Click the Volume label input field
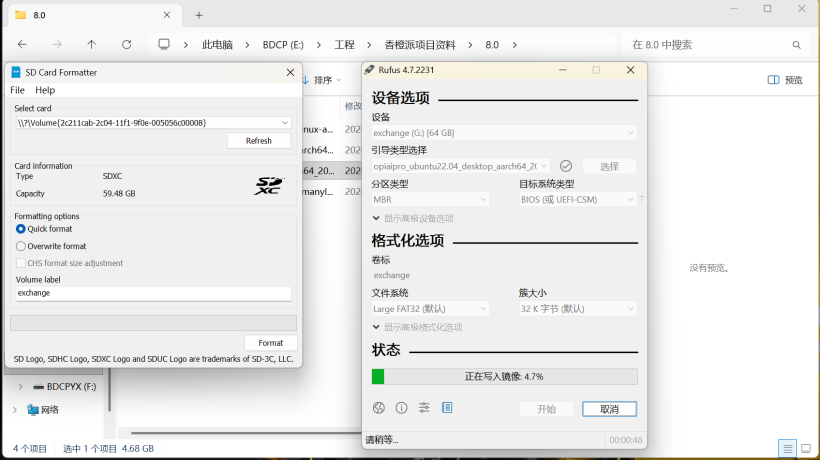 [153, 293]
